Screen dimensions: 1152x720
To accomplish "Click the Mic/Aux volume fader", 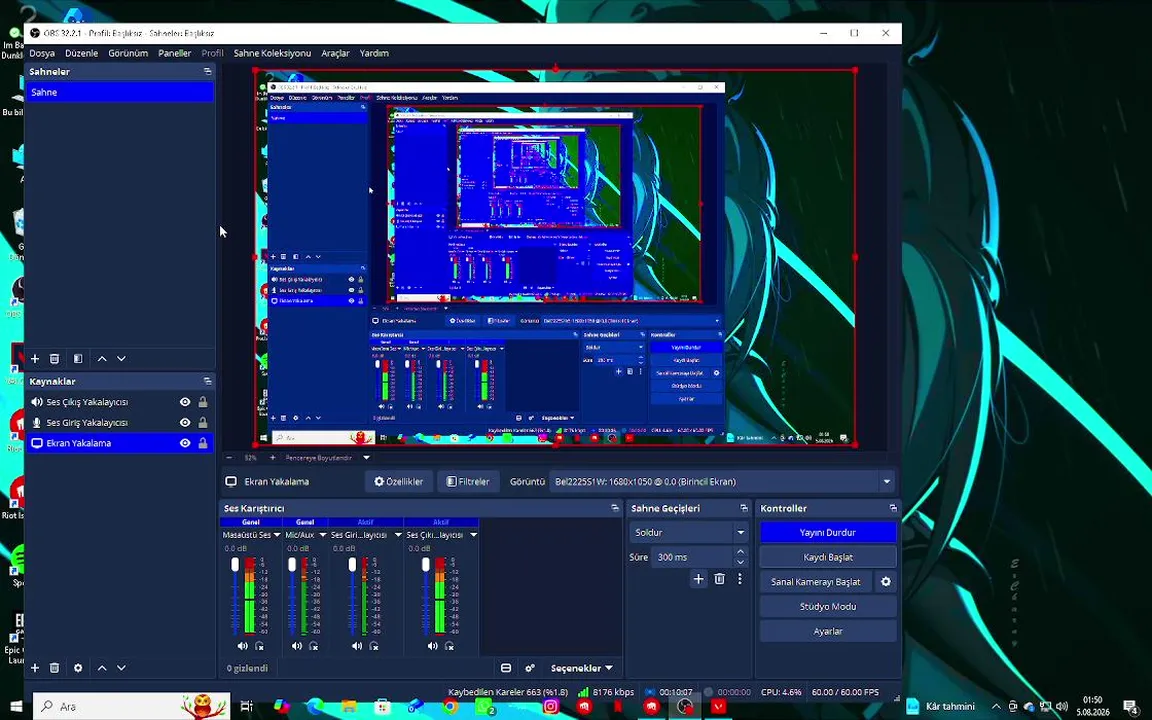I will 292,564.
